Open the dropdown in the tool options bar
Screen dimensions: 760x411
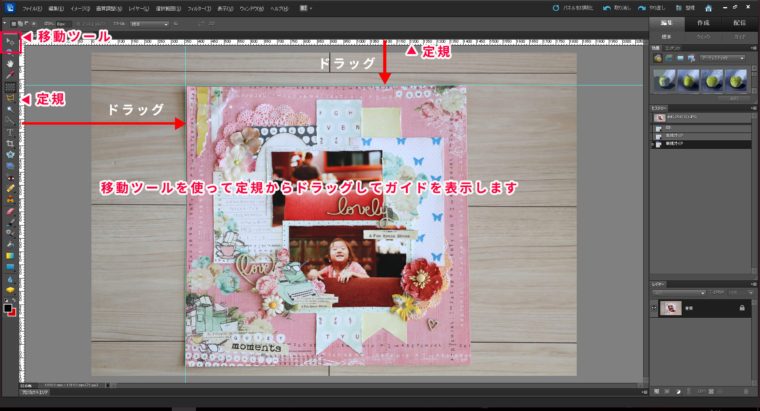click(x=150, y=21)
